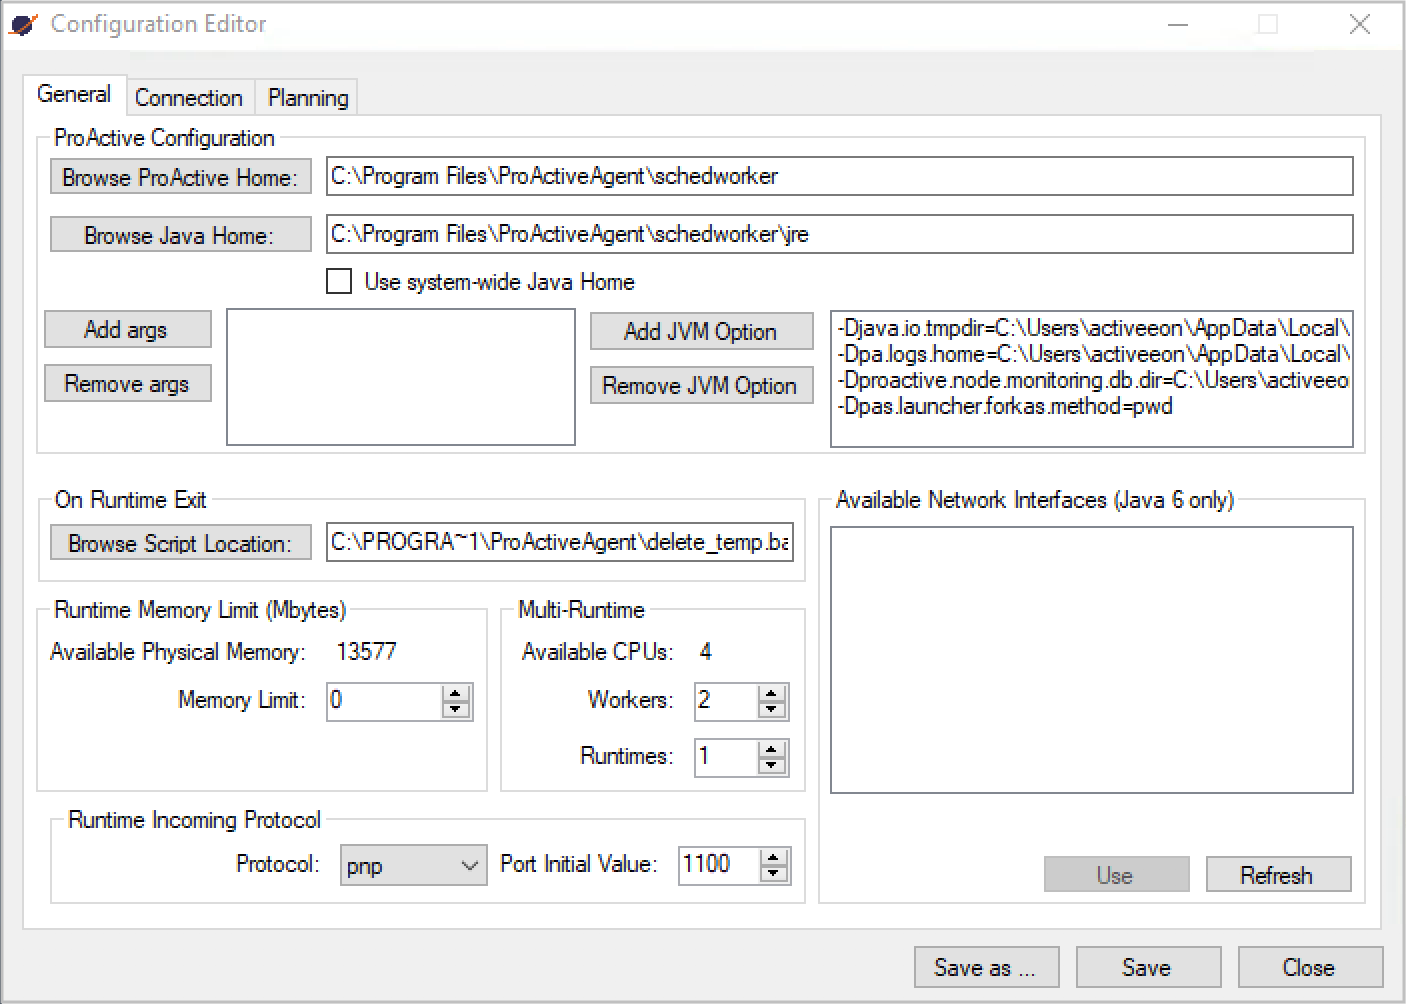Viewport: 1406px width, 1004px height.
Task: Select the -Djava.io.tmpdir JVM option
Action: click(x=1094, y=328)
